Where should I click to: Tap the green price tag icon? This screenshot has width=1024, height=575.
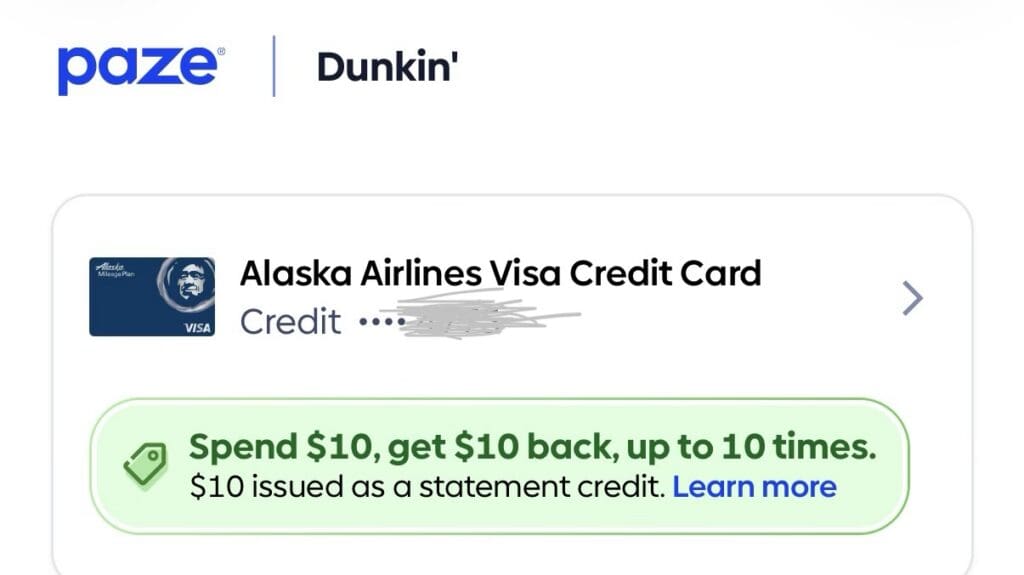146,464
